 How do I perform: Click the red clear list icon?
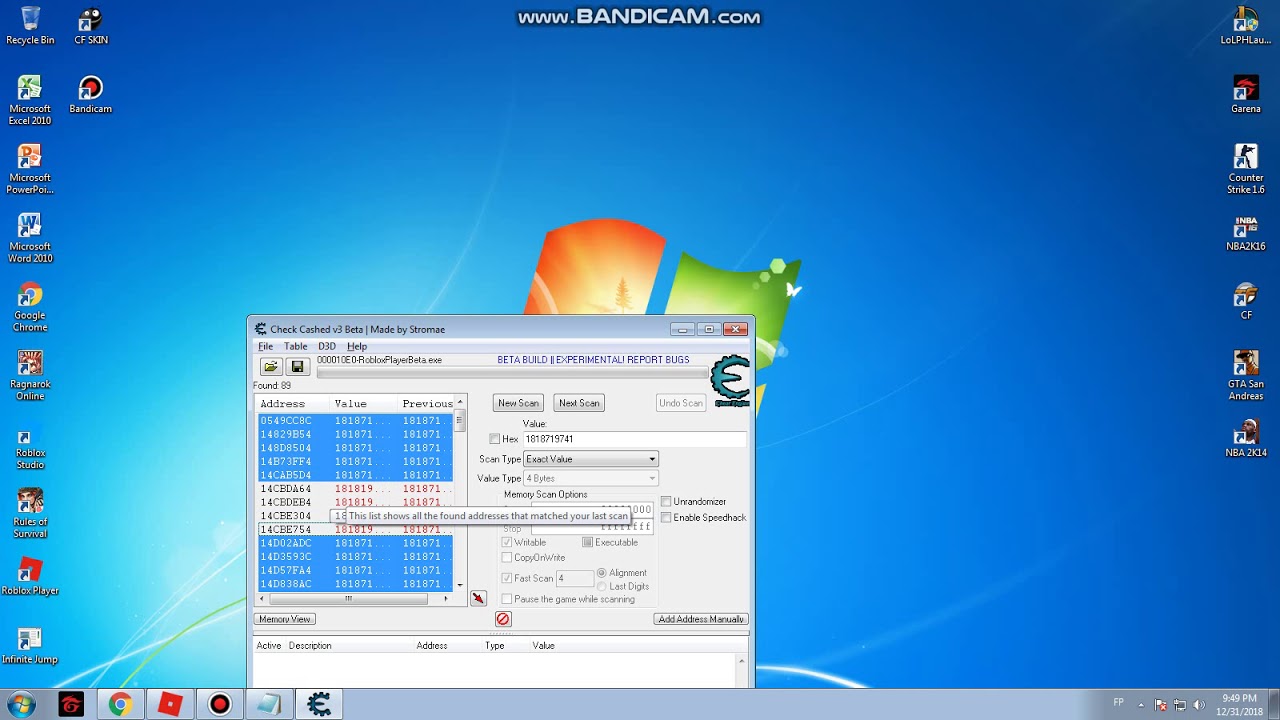click(503, 619)
